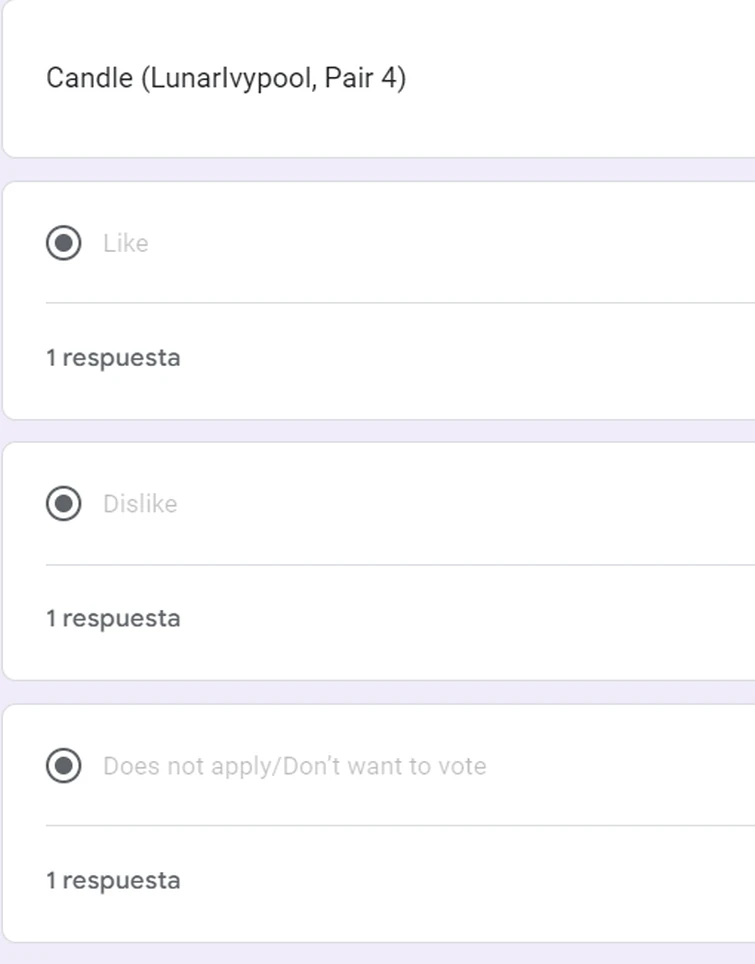
Task: Click the "Does not apply/Don't want to vote" label
Action: [294, 766]
